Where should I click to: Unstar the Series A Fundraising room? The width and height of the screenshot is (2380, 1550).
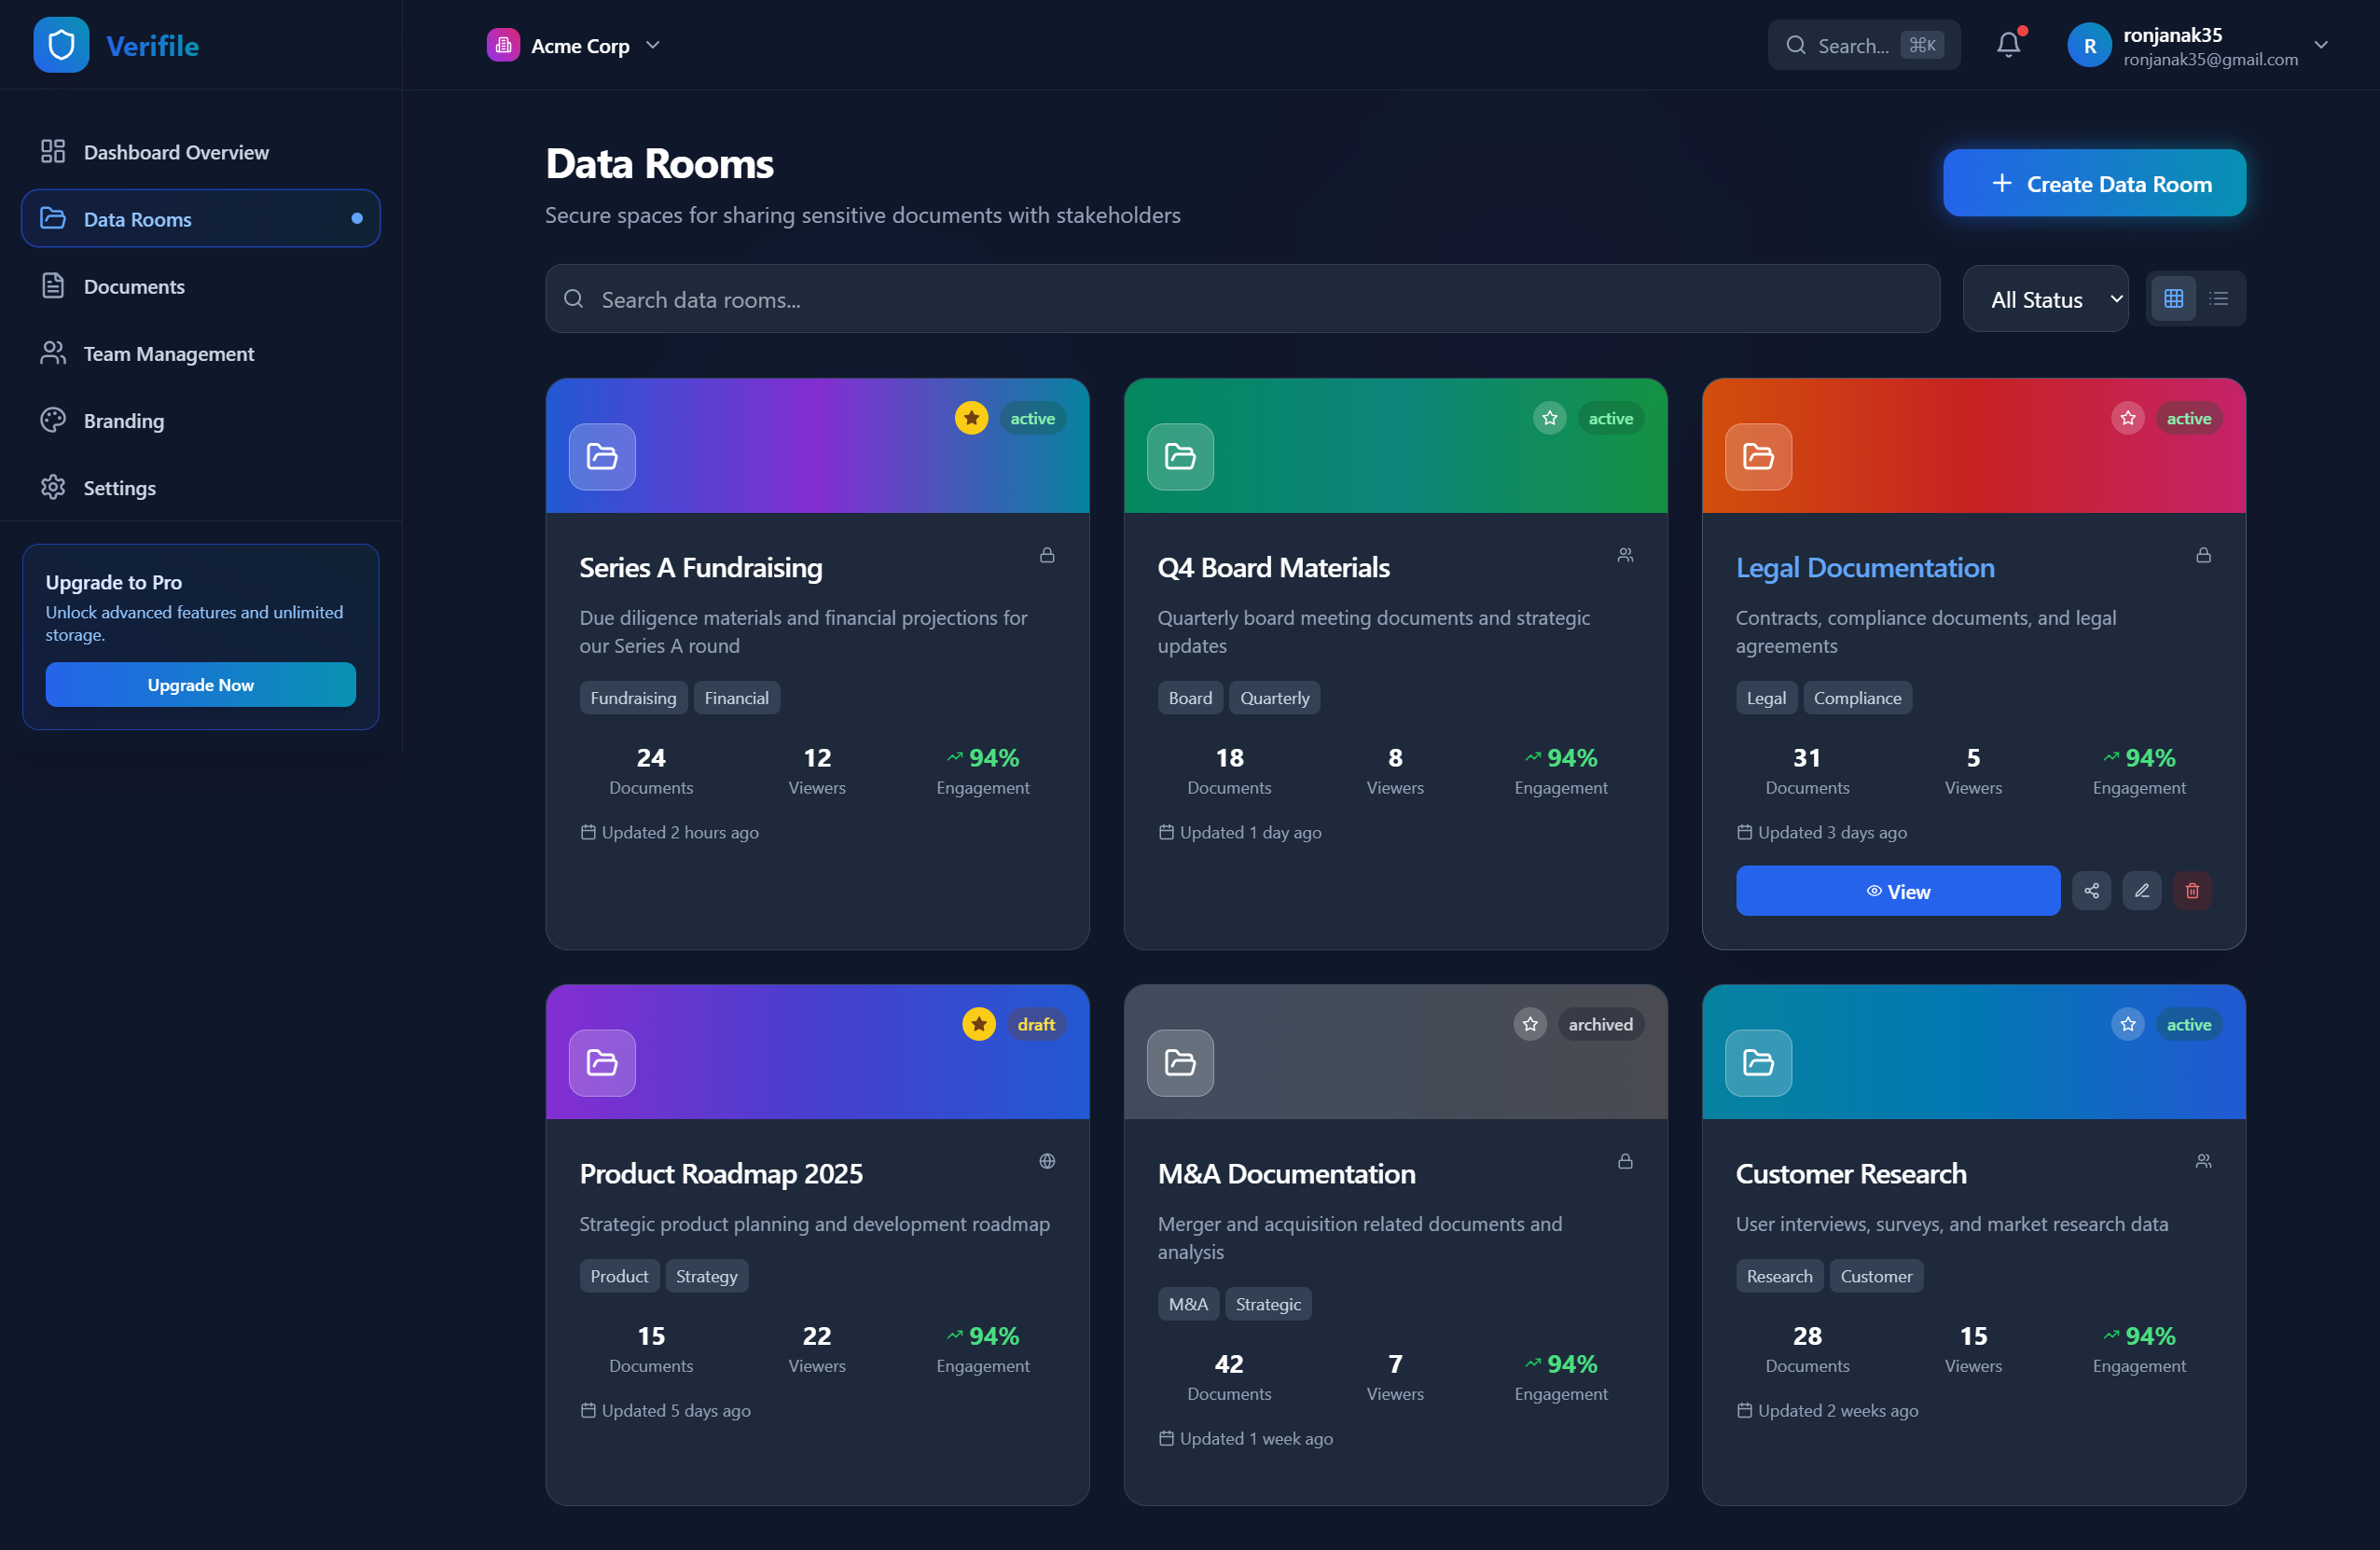tap(971, 418)
